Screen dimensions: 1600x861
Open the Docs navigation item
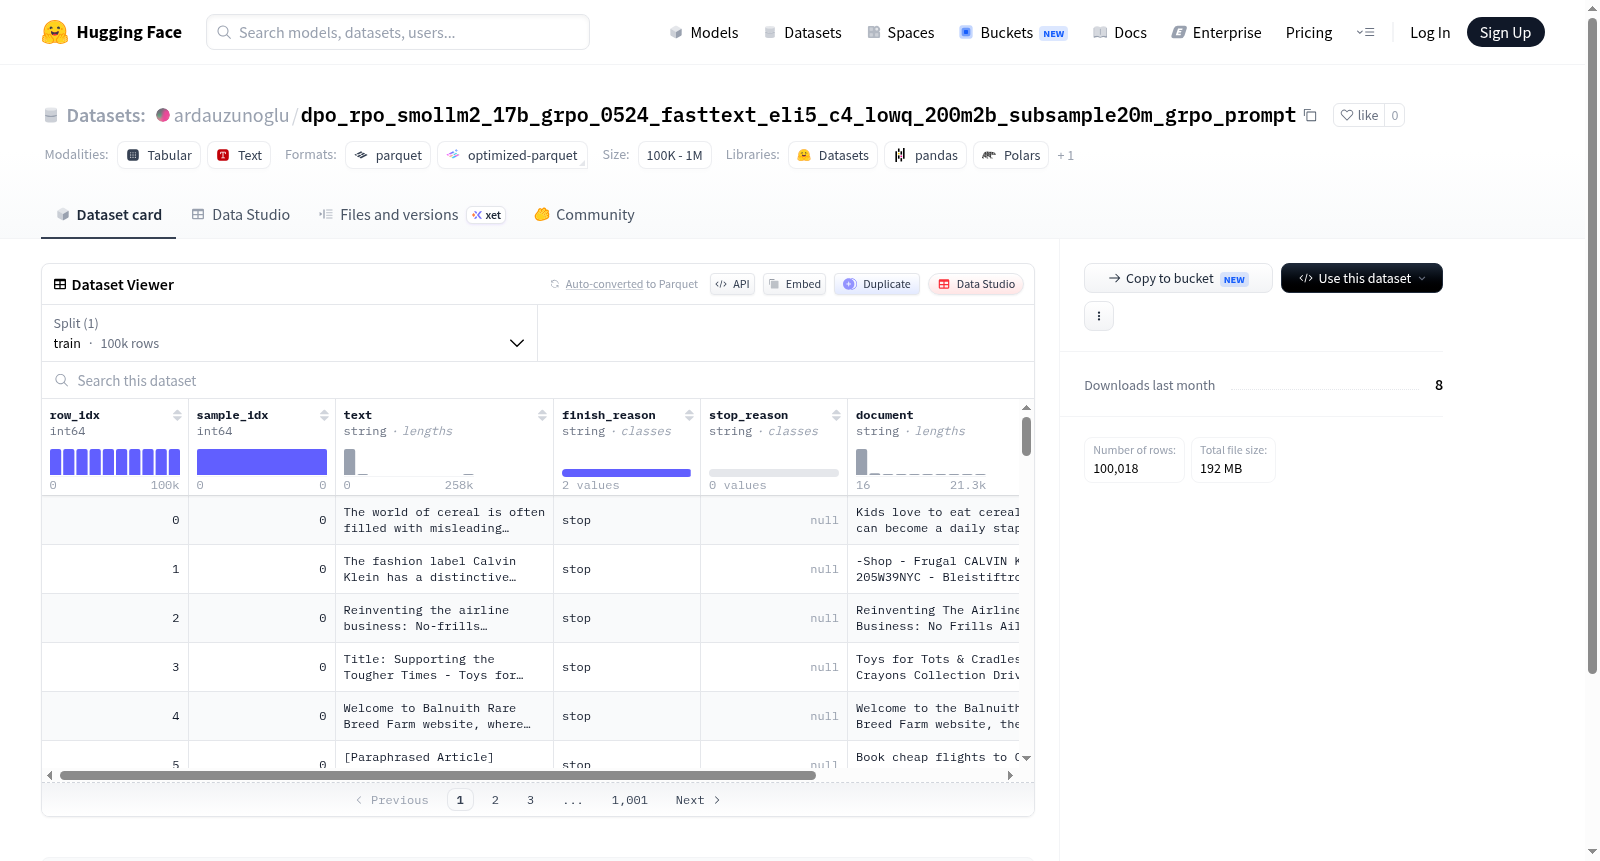[1119, 32]
